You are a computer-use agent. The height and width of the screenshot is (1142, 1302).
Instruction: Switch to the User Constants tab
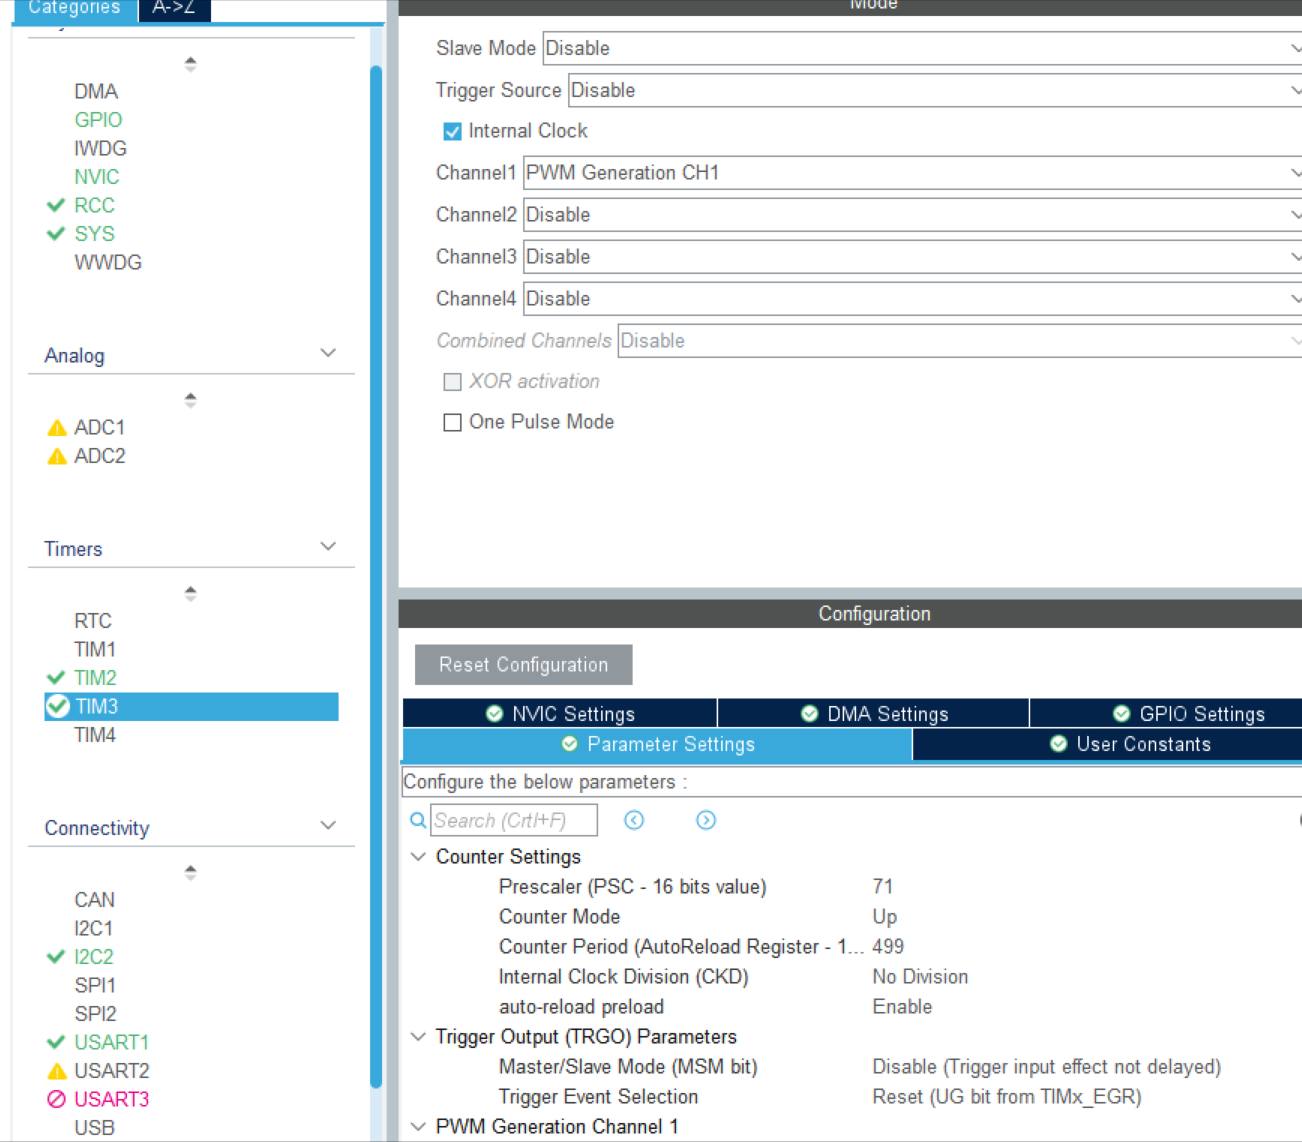[1107, 744]
